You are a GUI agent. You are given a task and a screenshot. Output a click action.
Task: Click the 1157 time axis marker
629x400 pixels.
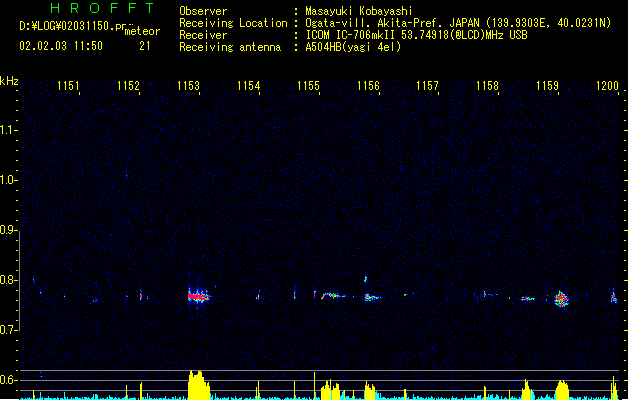(x=427, y=86)
